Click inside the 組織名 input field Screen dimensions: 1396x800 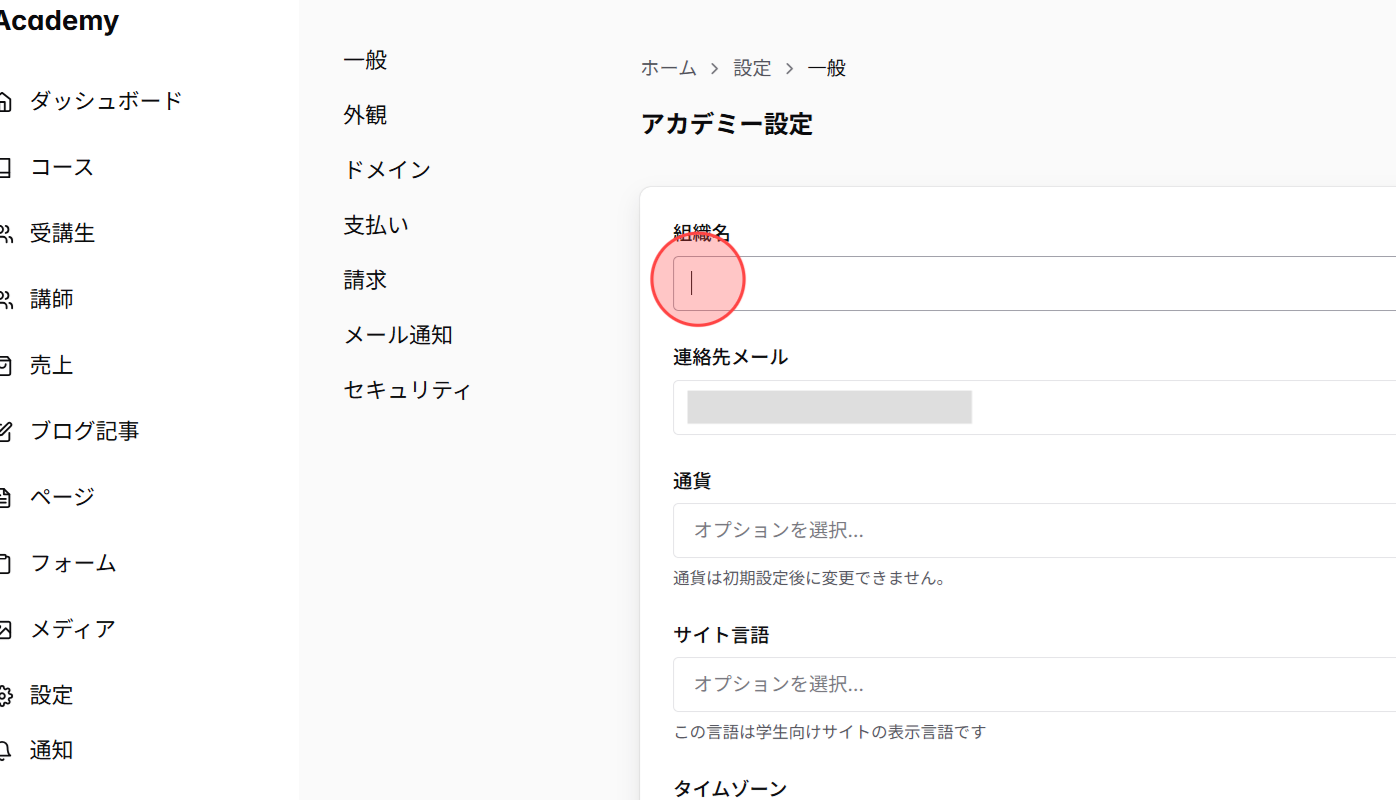[900, 281]
